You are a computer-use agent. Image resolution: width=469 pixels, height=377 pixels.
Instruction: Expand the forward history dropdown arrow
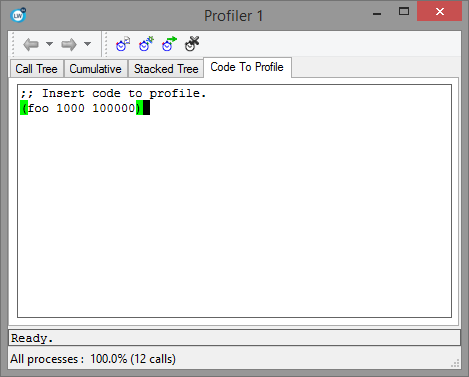87,44
